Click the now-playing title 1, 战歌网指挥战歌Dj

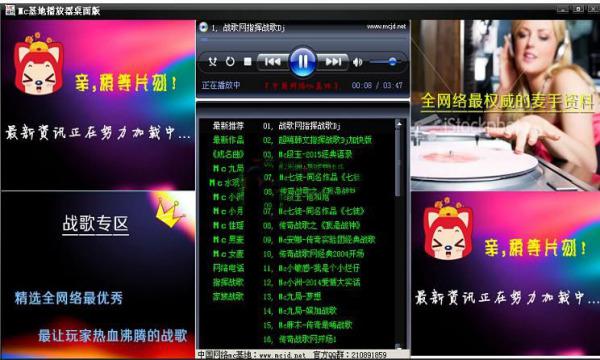pos(248,28)
